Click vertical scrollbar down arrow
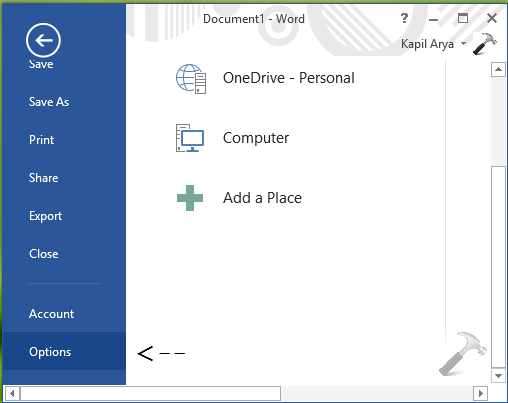This screenshot has width=508, height=403. pos(498,376)
